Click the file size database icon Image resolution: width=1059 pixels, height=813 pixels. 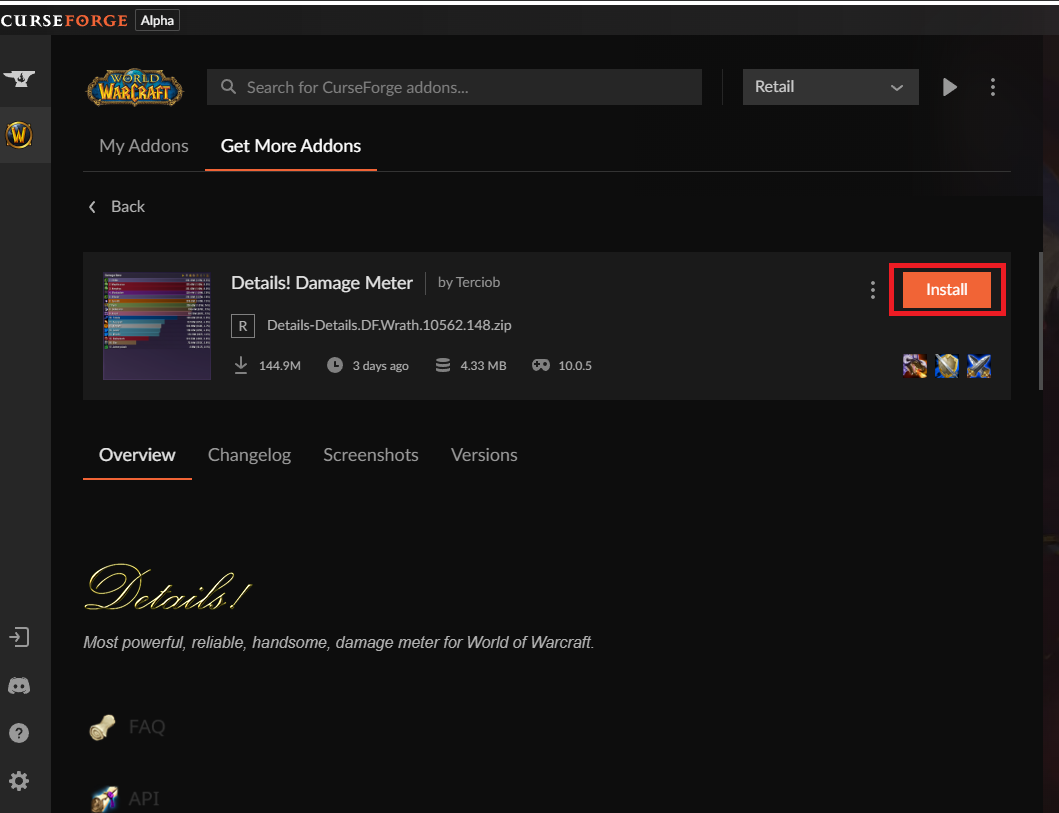click(x=442, y=365)
